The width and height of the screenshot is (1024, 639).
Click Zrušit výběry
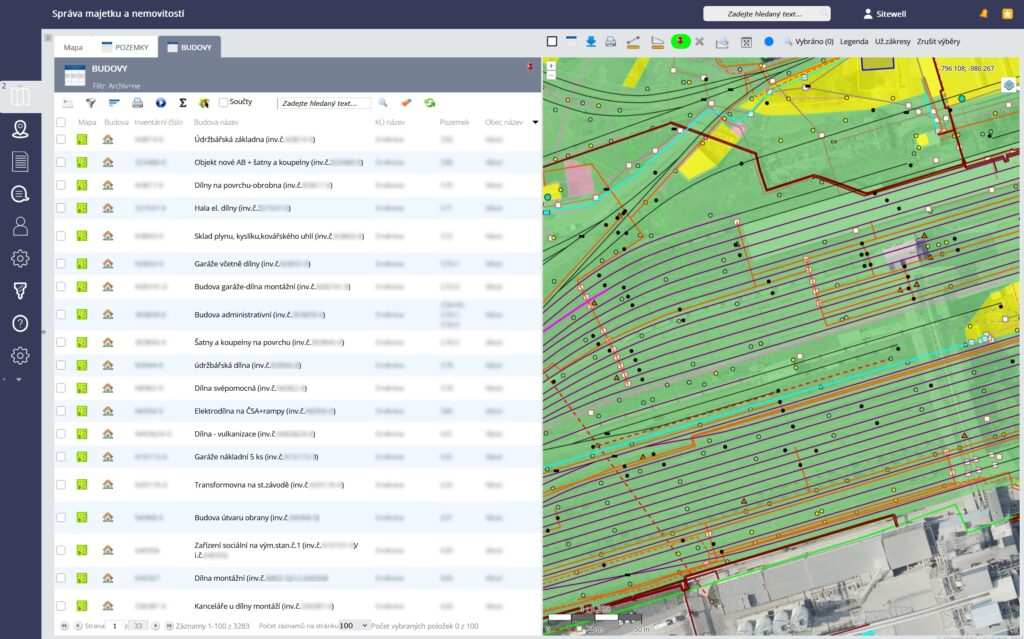(x=938, y=41)
